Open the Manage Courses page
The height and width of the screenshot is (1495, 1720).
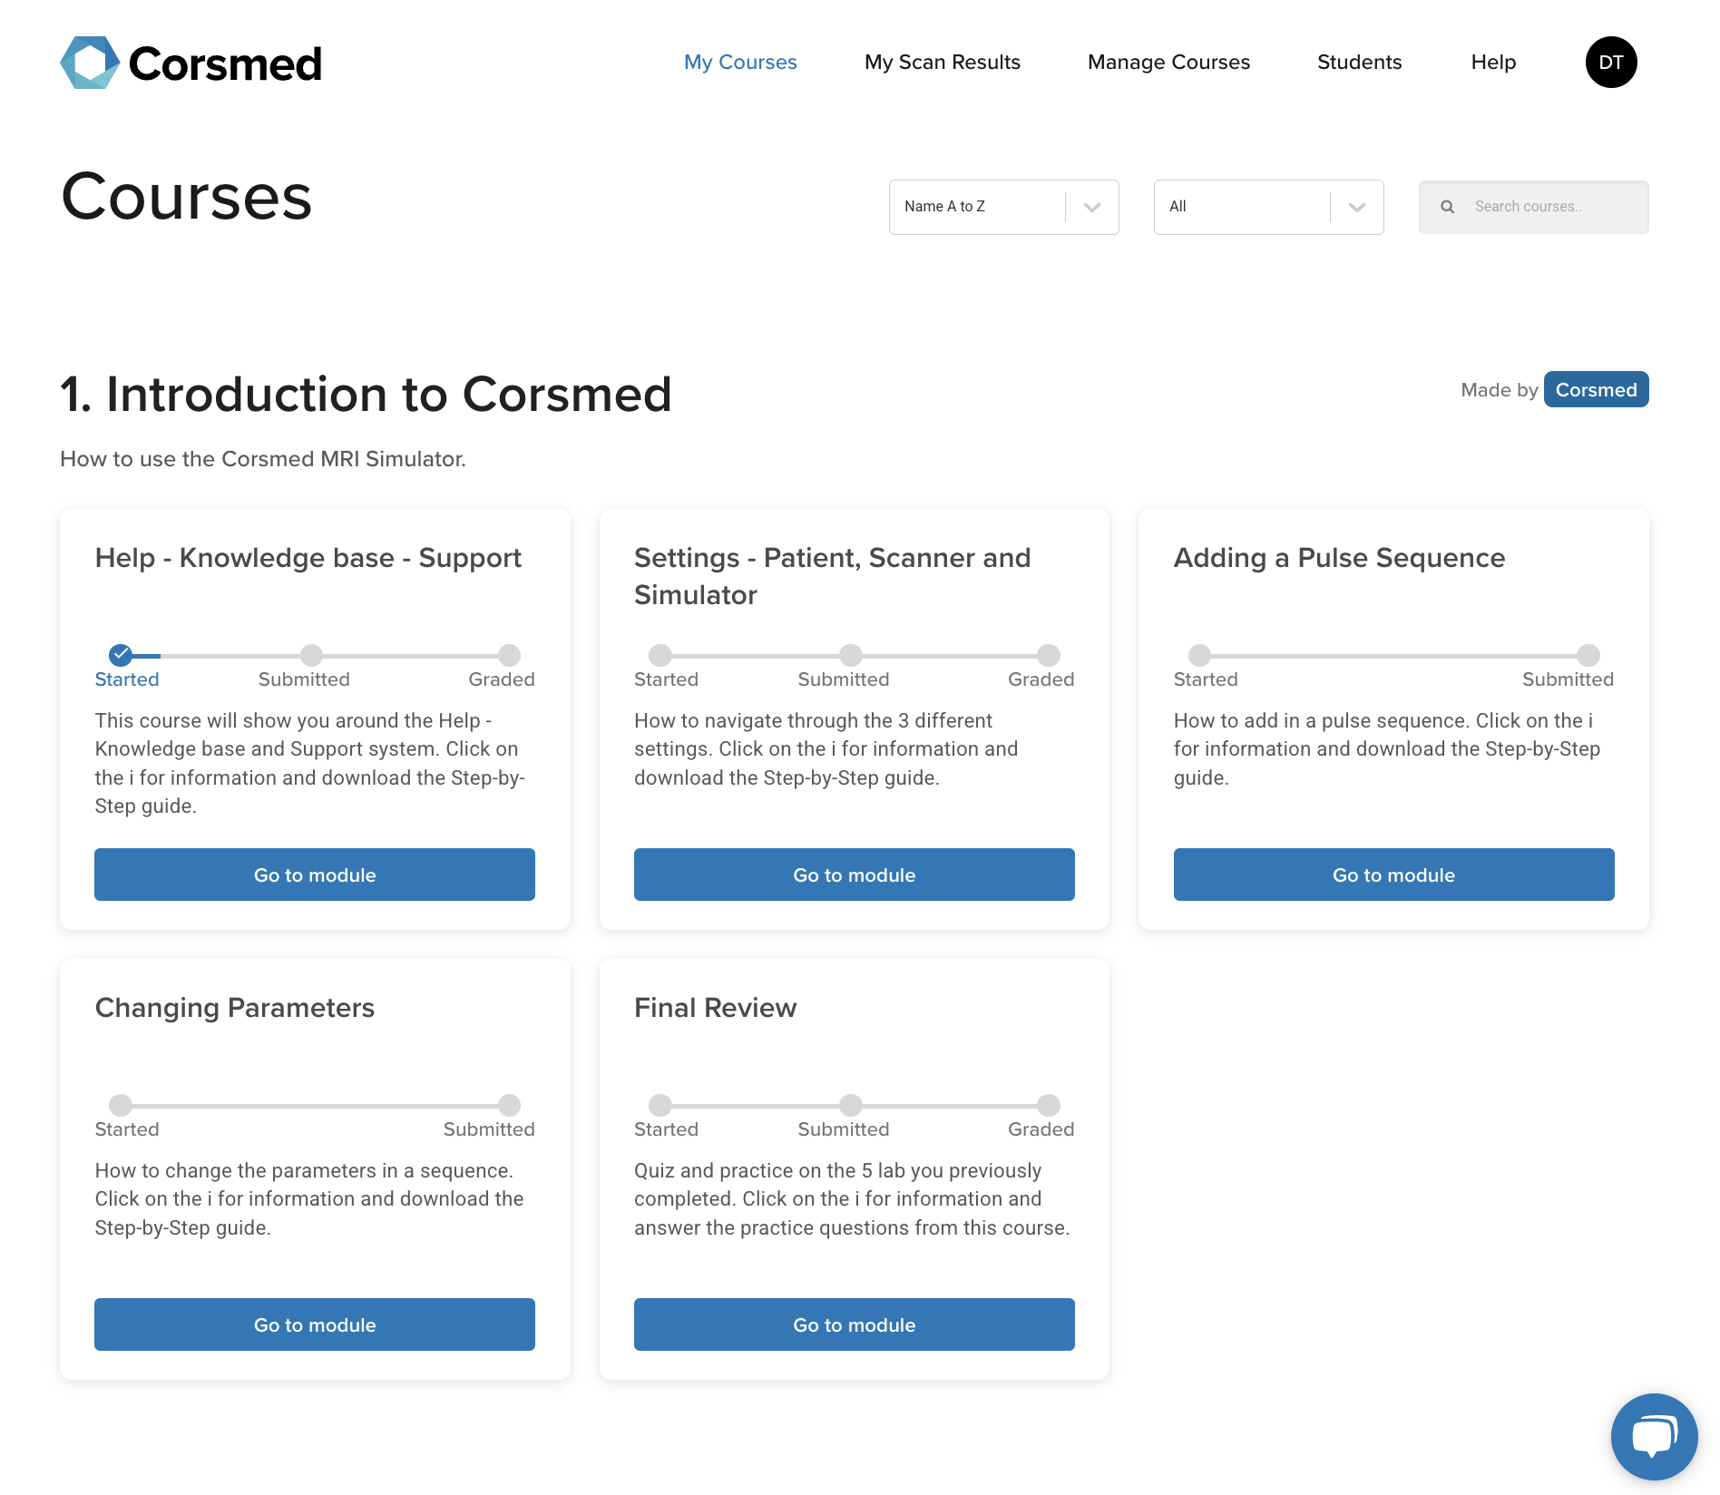1168,62
